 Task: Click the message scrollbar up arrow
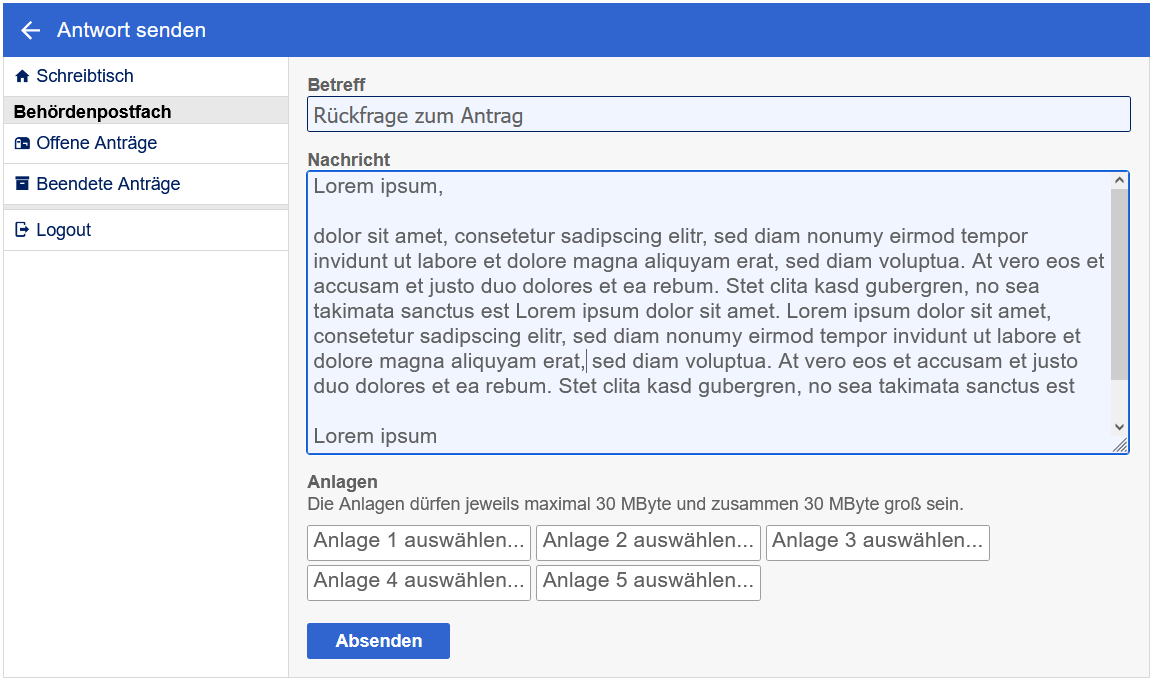(x=1119, y=181)
